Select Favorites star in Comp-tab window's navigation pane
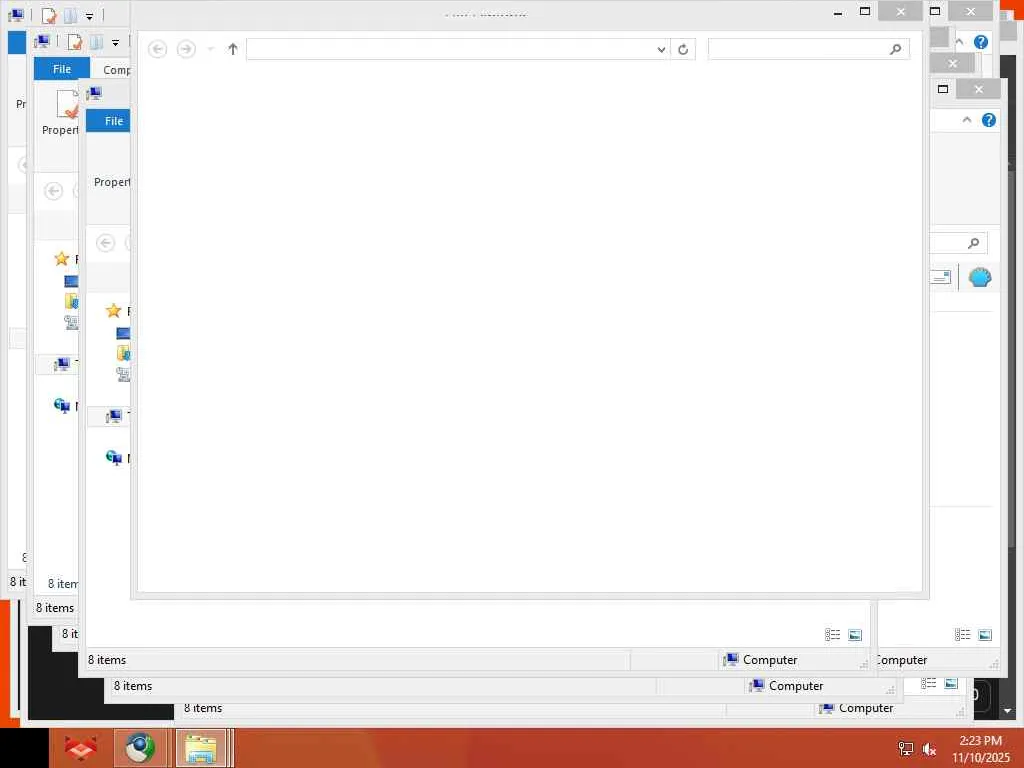Image resolution: width=1024 pixels, height=768 pixels. click(x=61, y=259)
